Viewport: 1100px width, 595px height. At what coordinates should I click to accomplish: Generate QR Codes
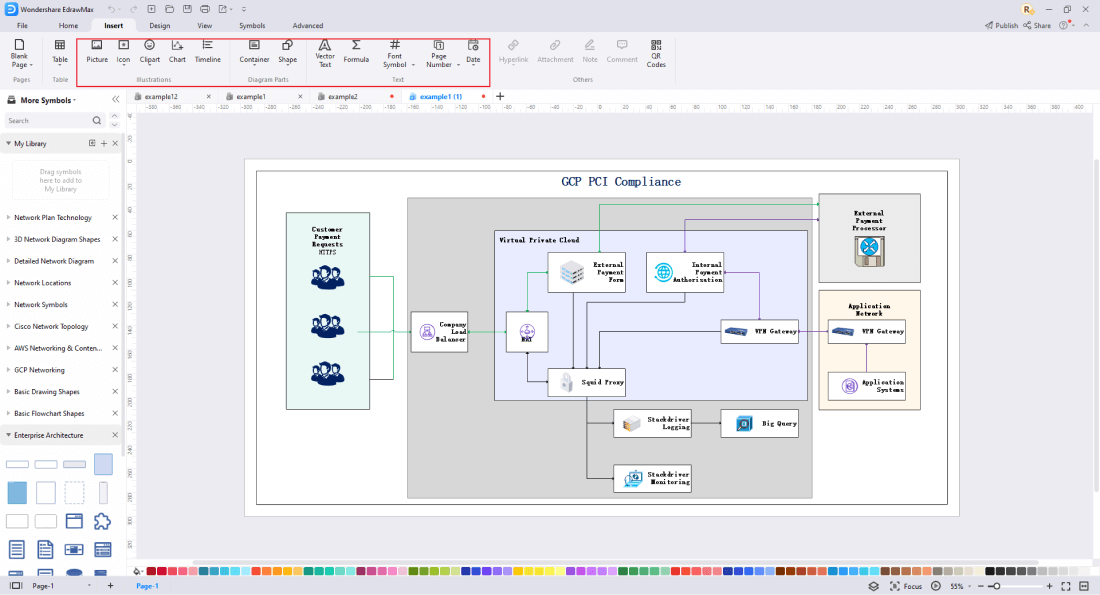pos(656,54)
